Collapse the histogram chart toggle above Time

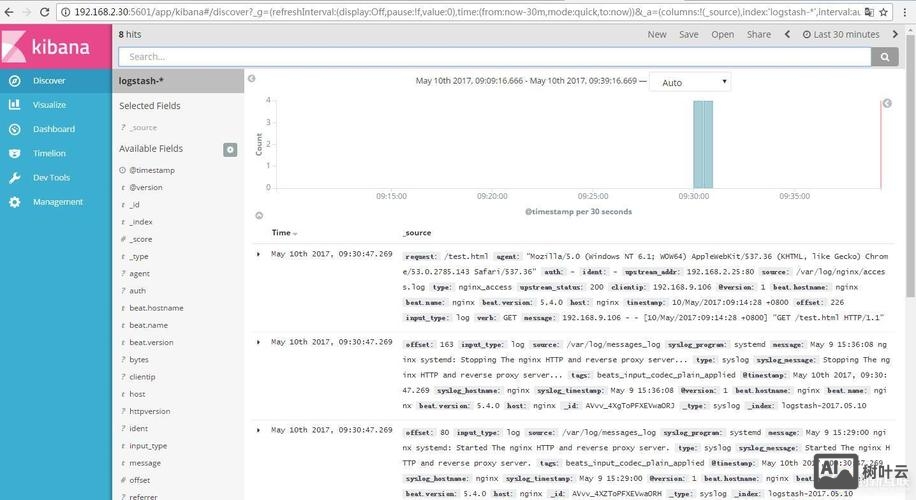259,215
